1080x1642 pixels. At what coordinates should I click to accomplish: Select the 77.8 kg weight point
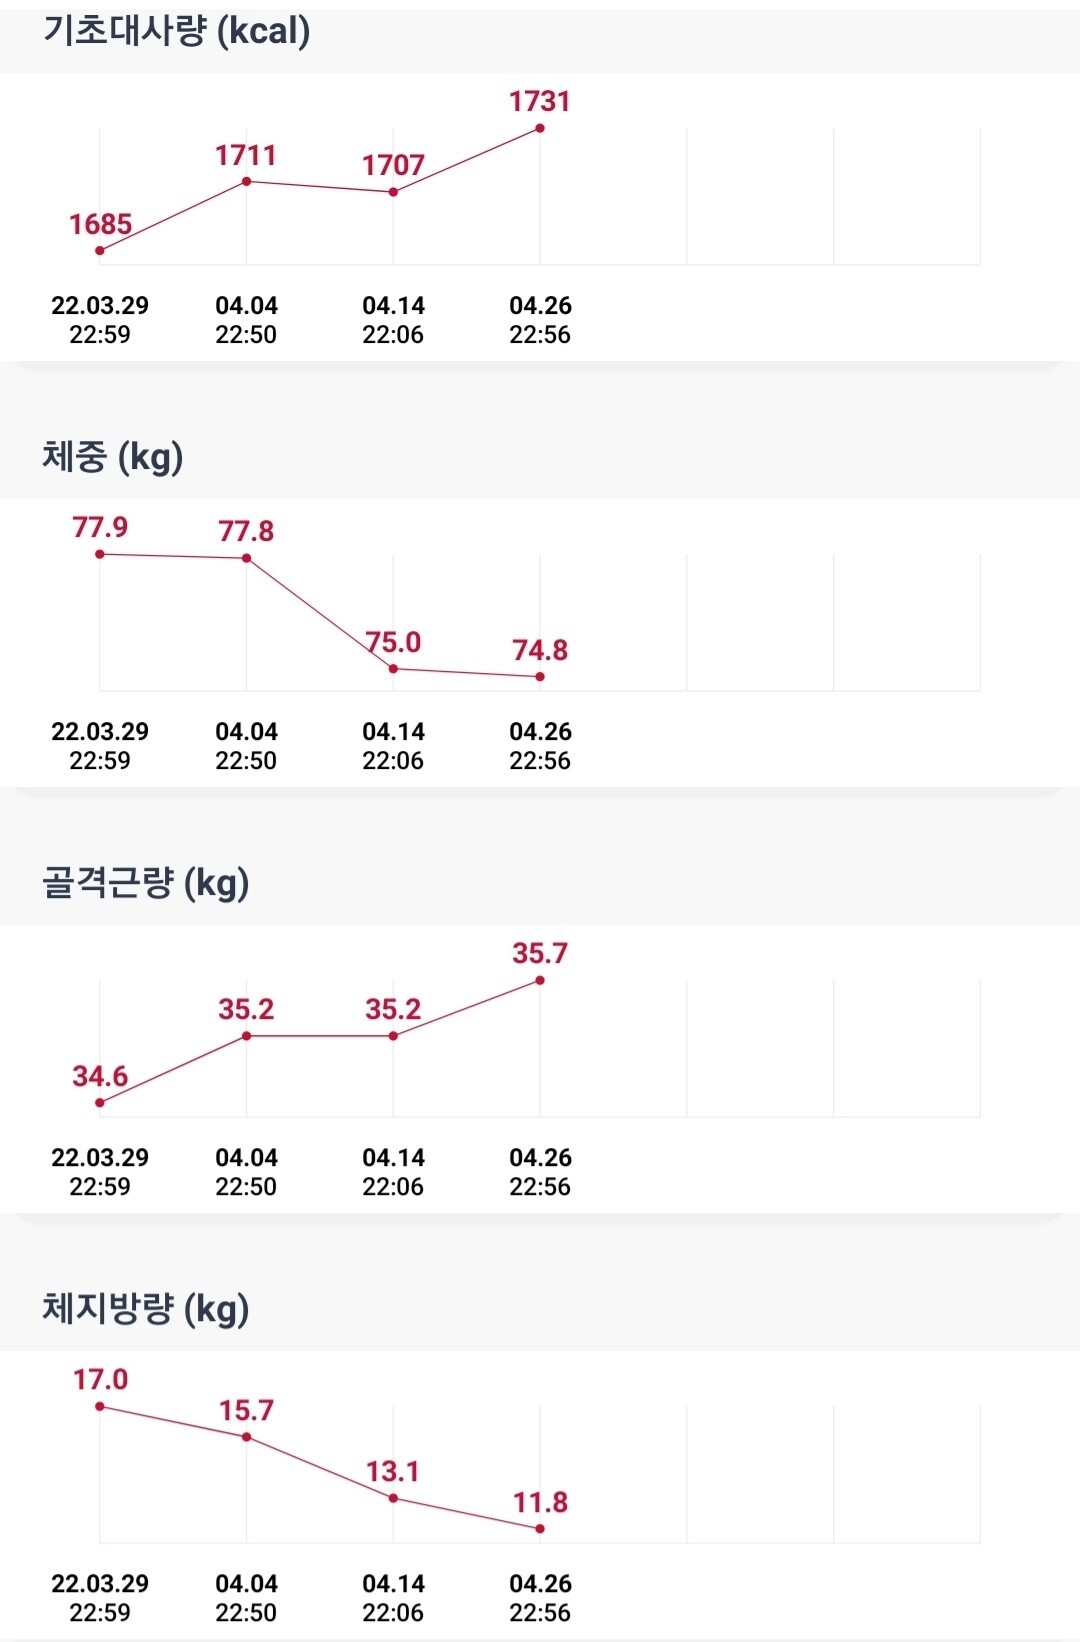pyautogui.click(x=247, y=558)
